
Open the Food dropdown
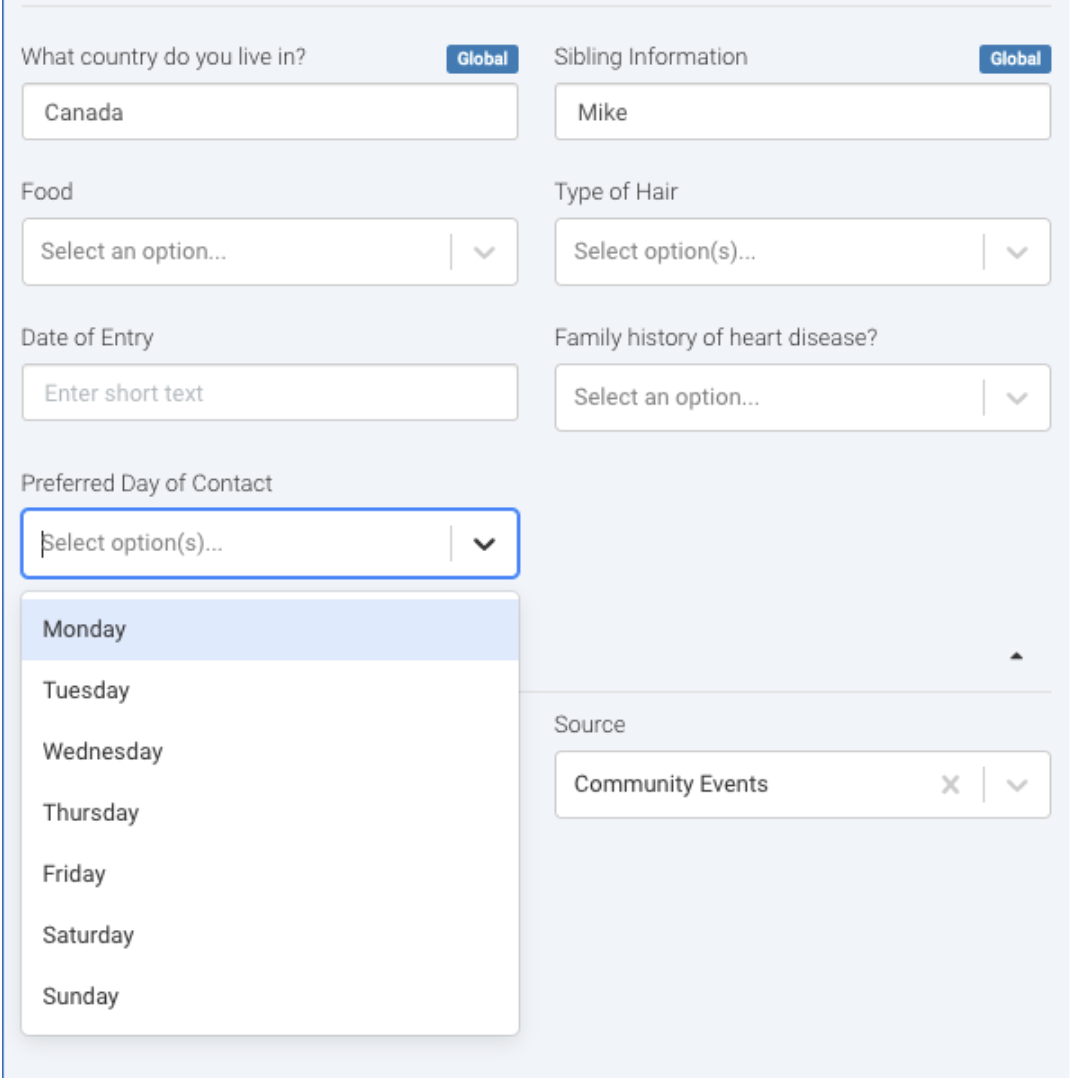(x=484, y=252)
